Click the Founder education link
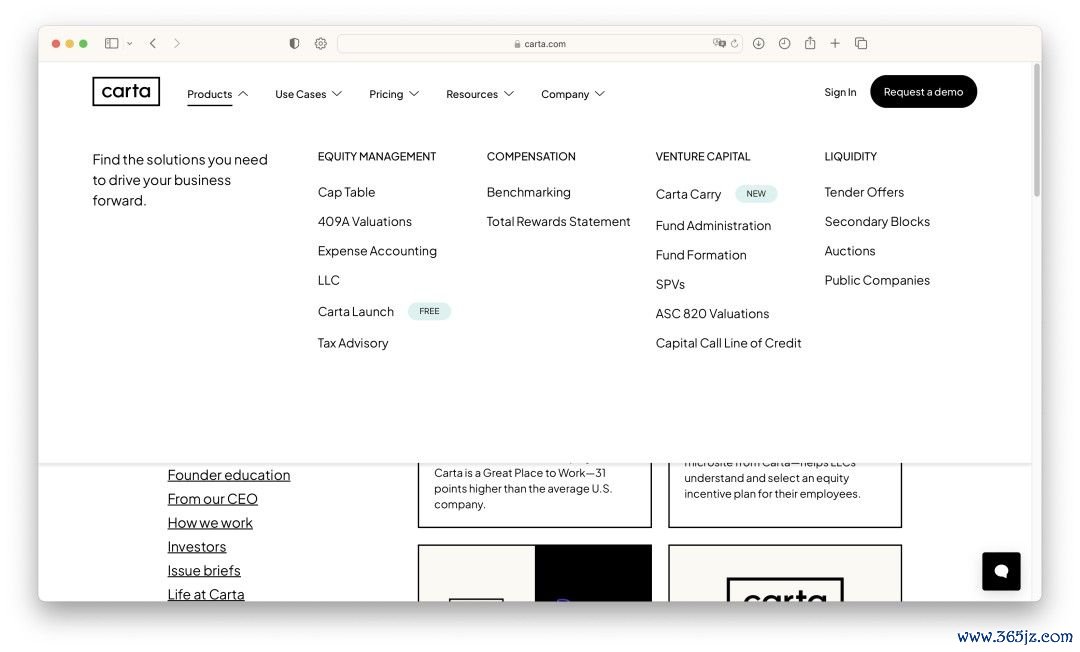Viewport: 1080px width, 652px height. (x=229, y=475)
